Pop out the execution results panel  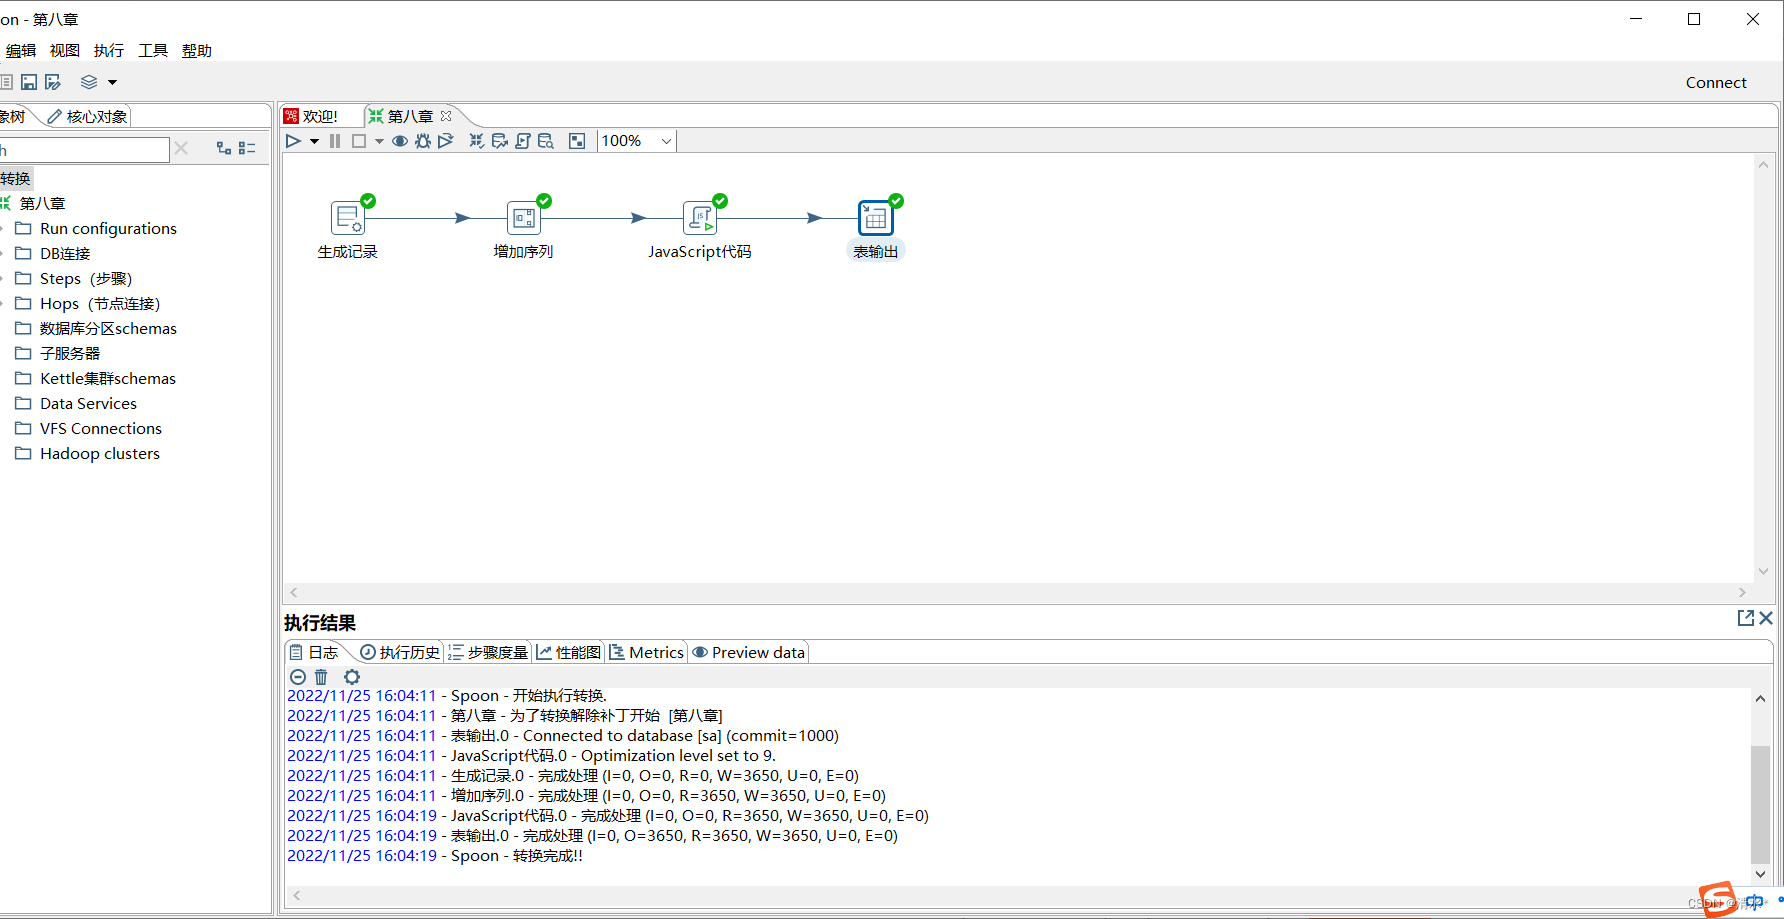click(x=1746, y=618)
